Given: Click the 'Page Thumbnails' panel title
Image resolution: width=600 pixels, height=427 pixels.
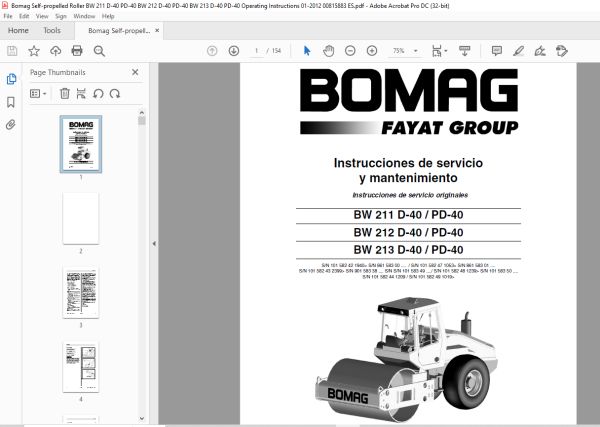Looking at the screenshot, I should click(57, 72).
